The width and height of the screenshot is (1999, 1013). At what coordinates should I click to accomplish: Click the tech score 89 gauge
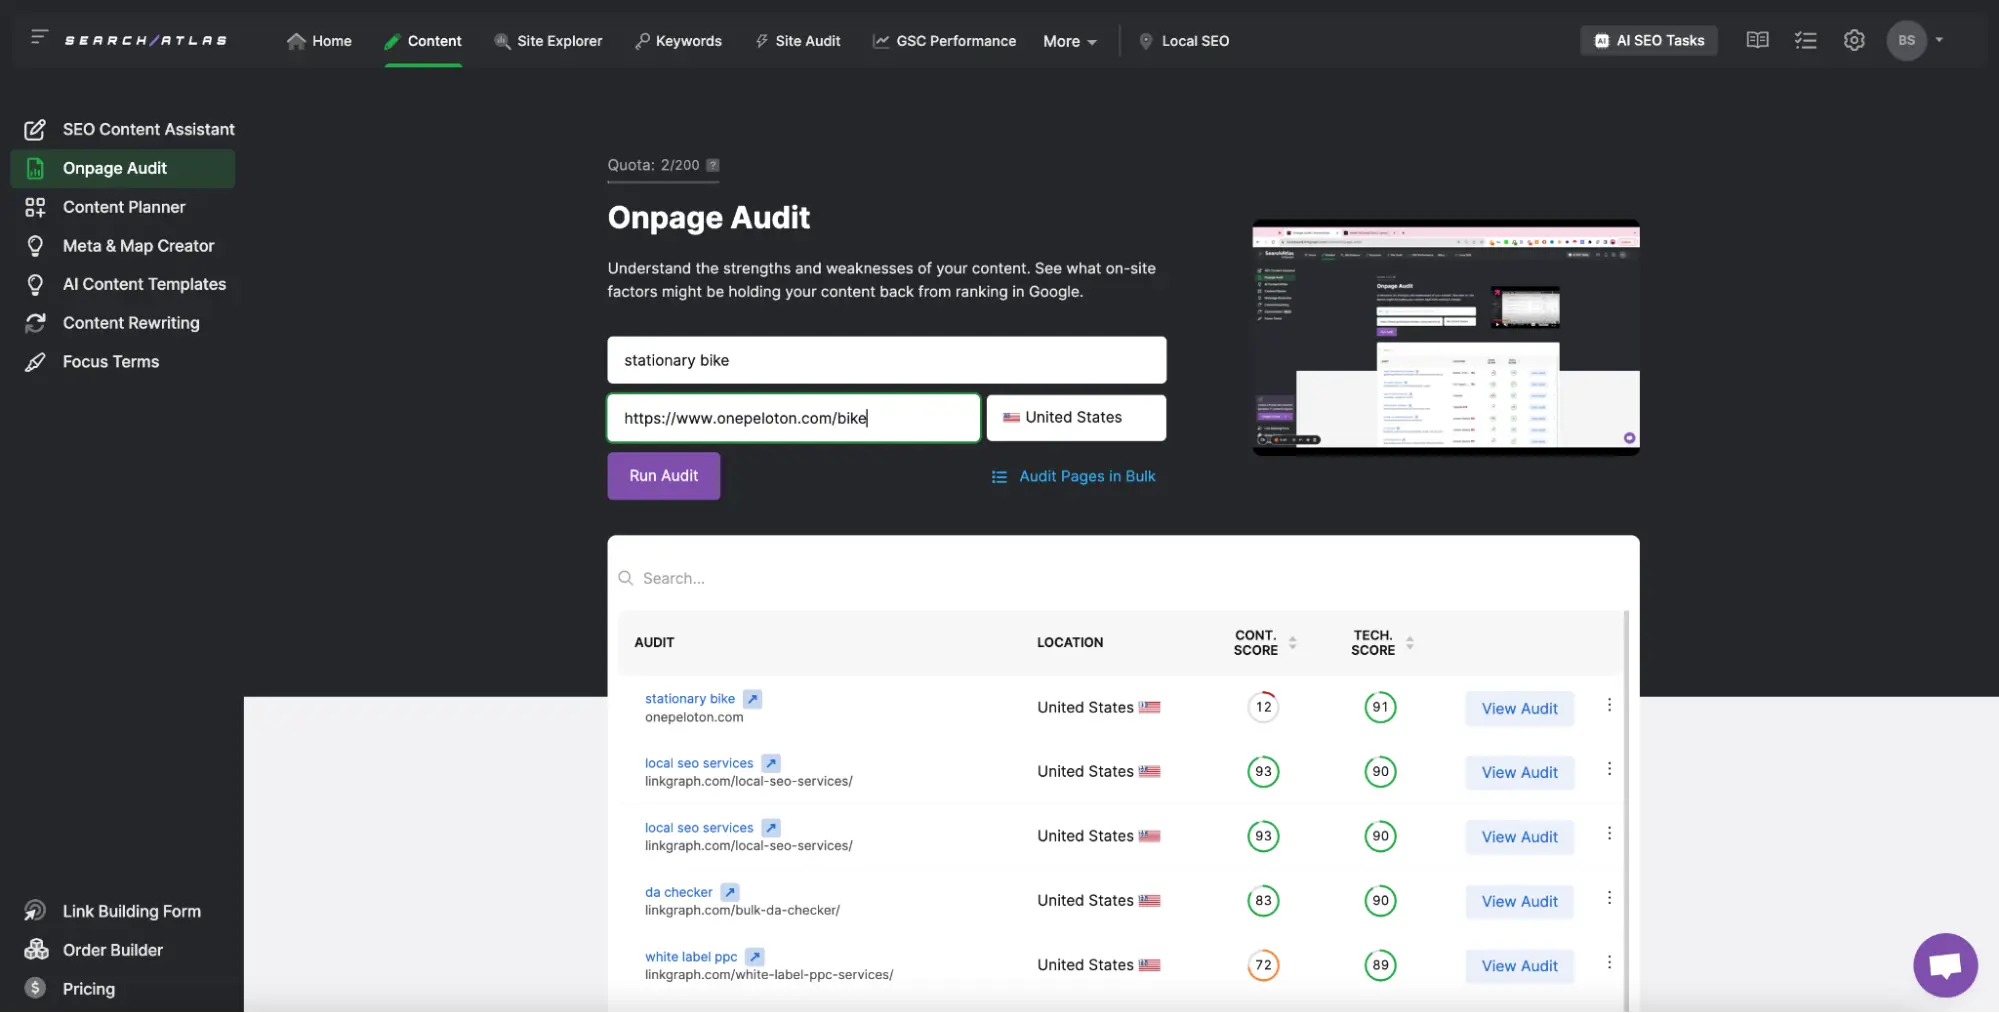(1380, 965)
